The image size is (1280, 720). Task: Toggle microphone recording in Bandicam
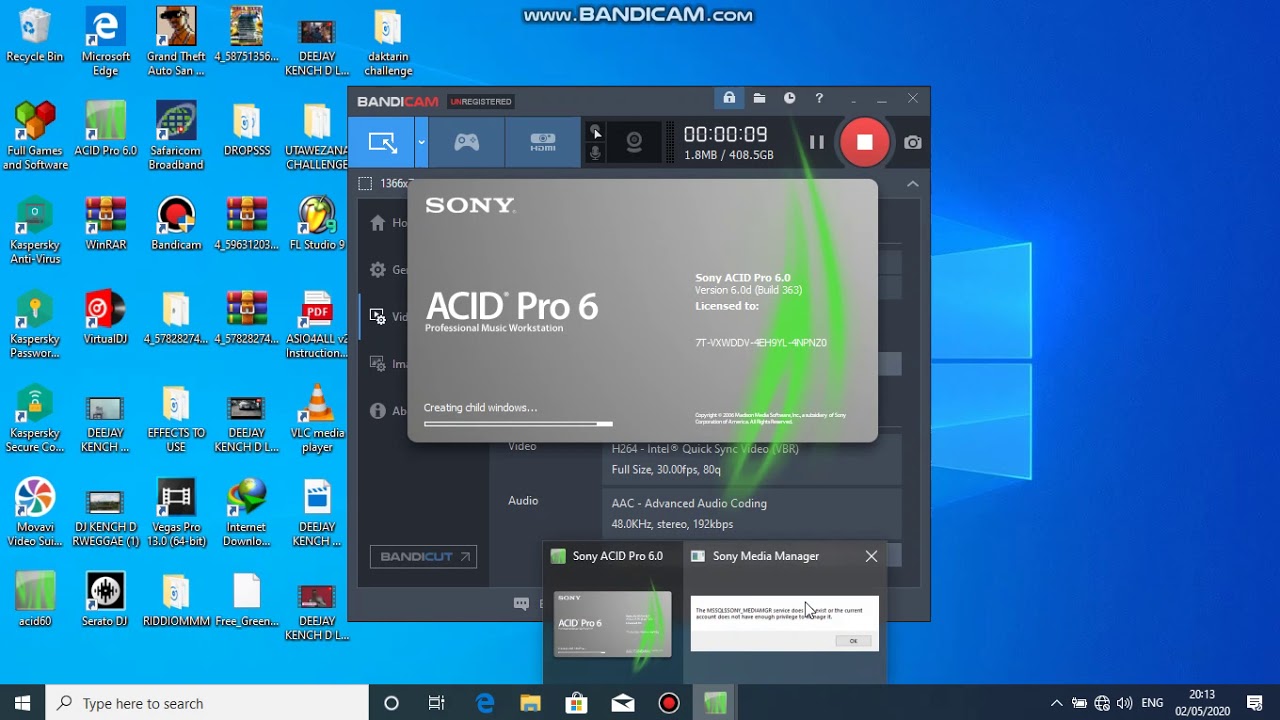[596, 153]
